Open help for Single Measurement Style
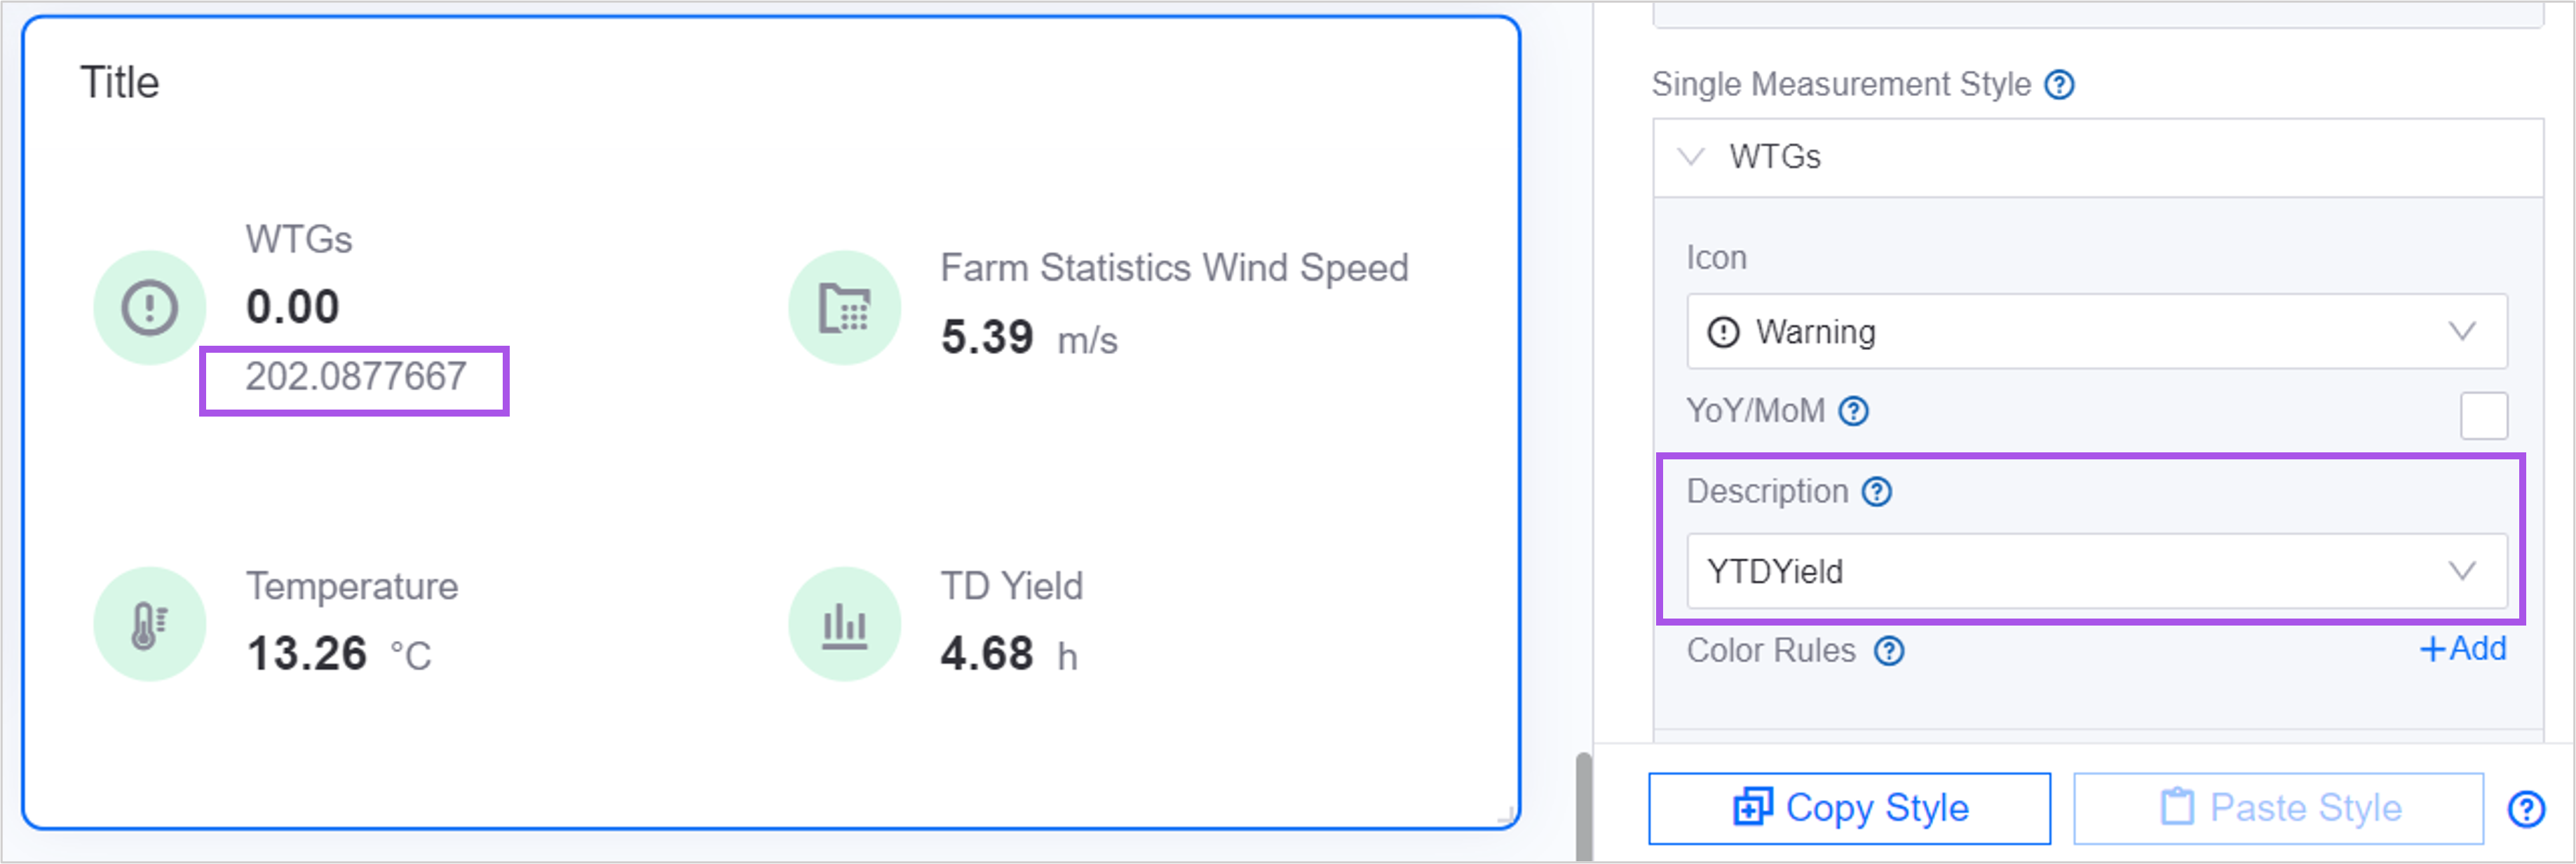The height and width of the screenshot is (864, 2576). pos(2059,85)
